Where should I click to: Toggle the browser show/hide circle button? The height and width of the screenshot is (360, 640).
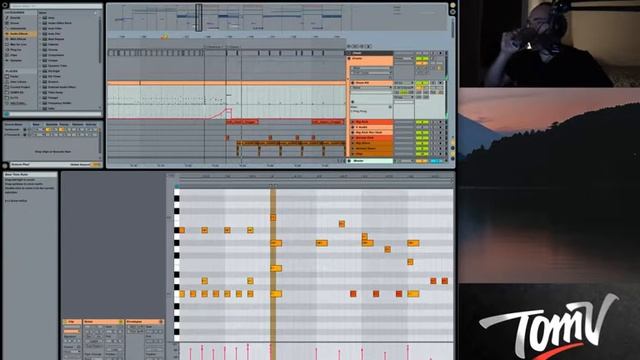[x=5, y=6]
